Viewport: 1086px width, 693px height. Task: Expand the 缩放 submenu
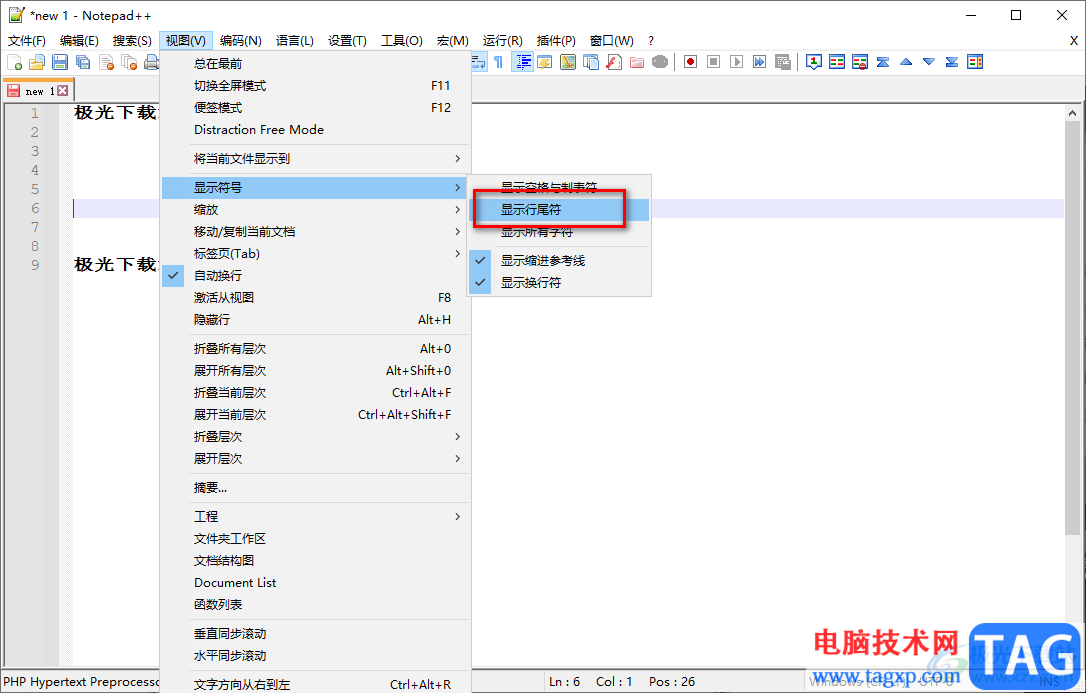(315, 210)
